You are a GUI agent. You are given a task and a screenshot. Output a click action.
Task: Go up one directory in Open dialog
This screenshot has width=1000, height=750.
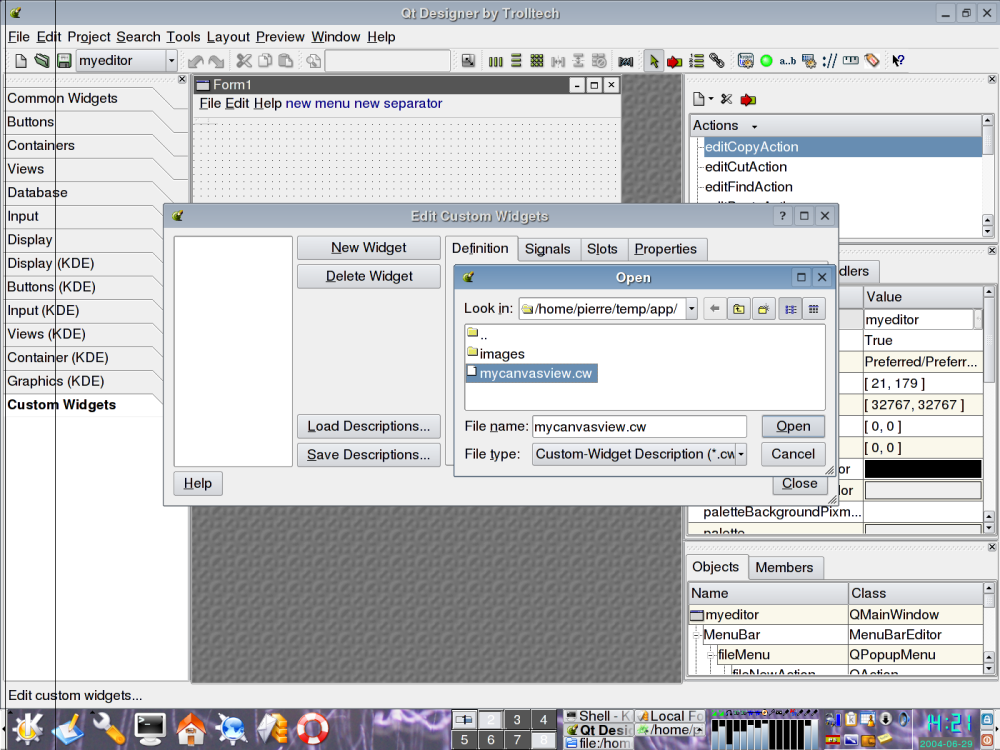(x=739, y=309)
